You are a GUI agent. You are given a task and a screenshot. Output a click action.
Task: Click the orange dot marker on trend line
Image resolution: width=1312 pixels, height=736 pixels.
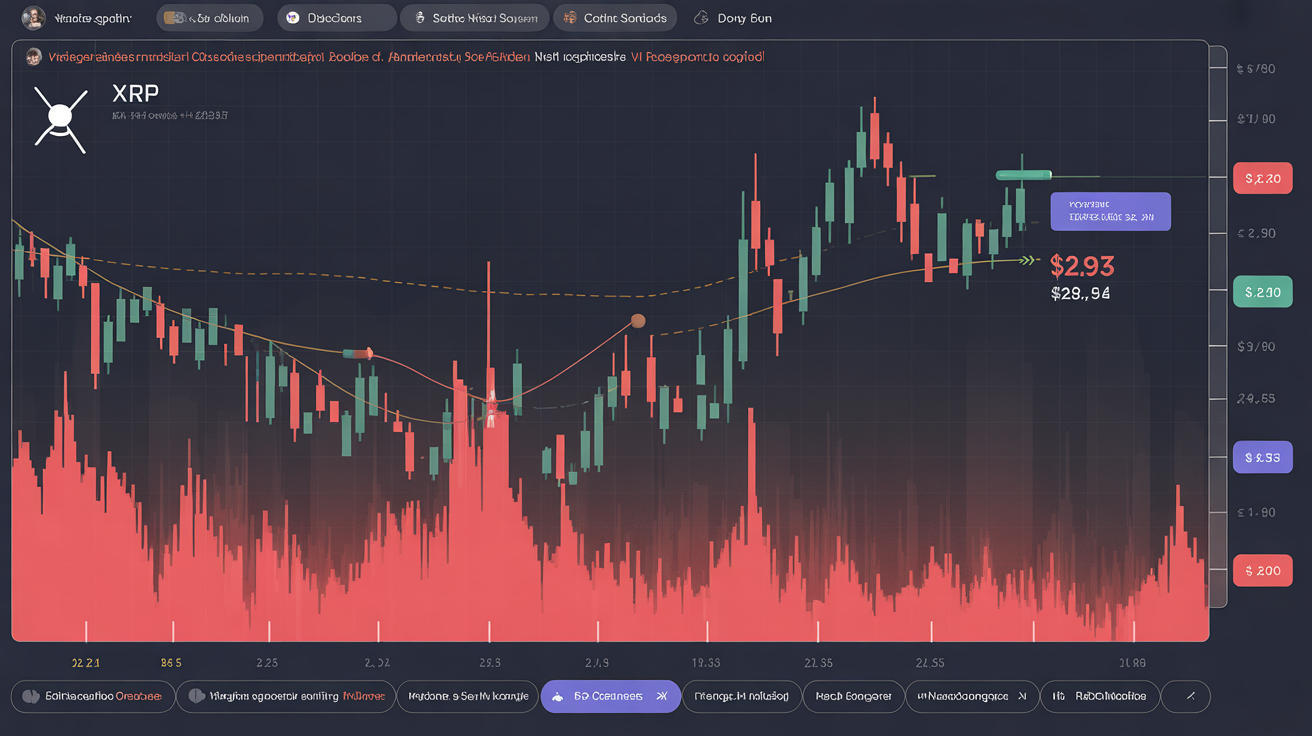tap(637, 321)
